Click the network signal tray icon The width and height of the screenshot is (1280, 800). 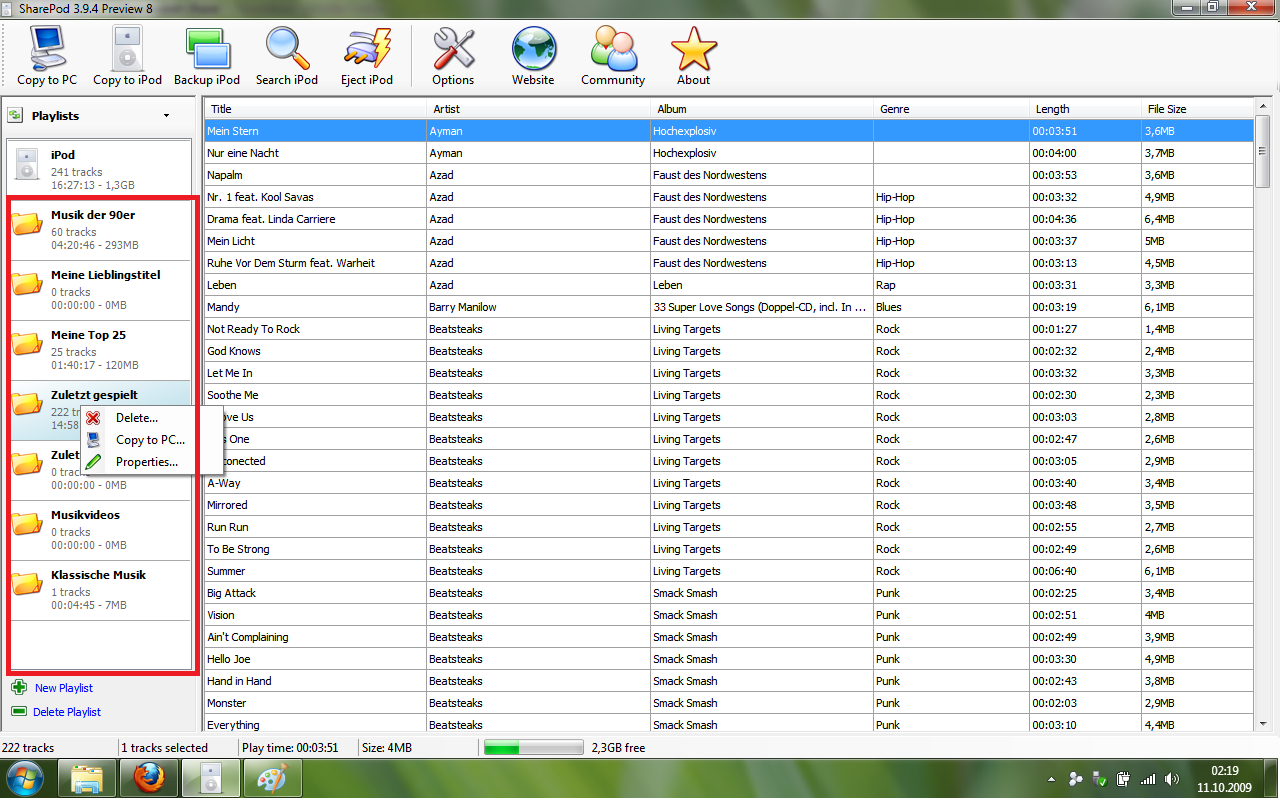click(x=1148, y=779)
